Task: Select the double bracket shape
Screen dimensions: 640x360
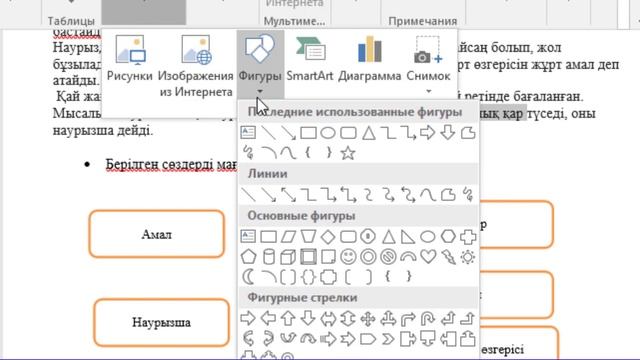Action: tap(288, 277)
